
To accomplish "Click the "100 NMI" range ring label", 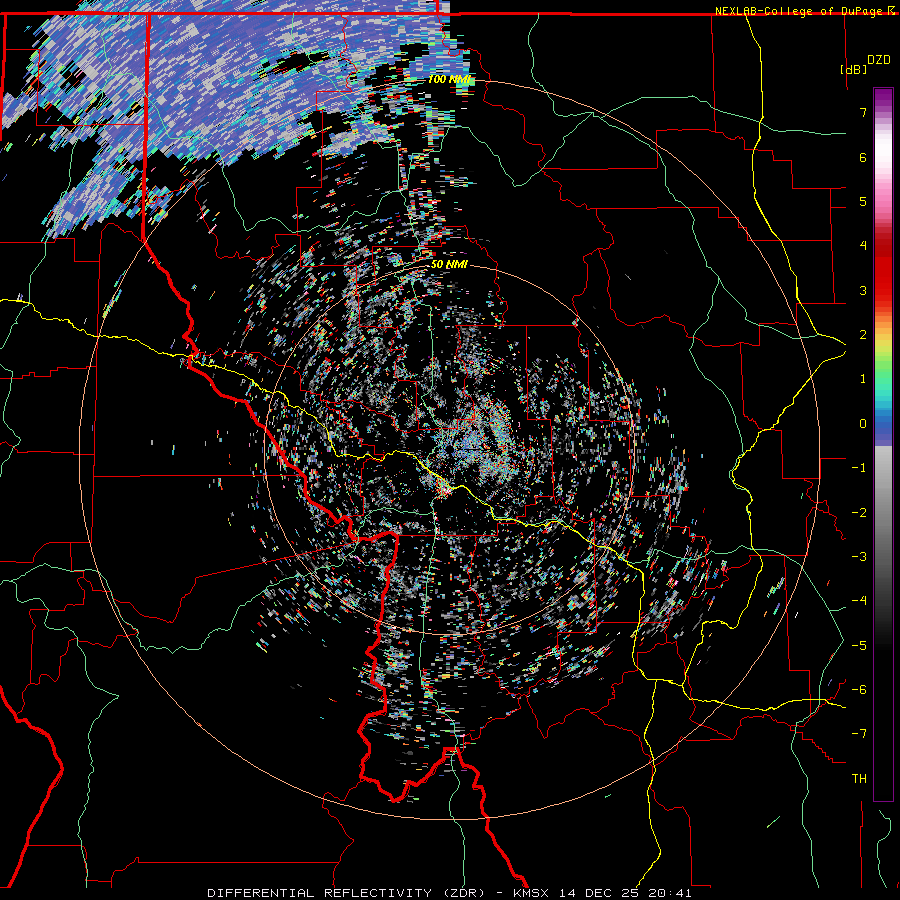I will click(449, 79).
